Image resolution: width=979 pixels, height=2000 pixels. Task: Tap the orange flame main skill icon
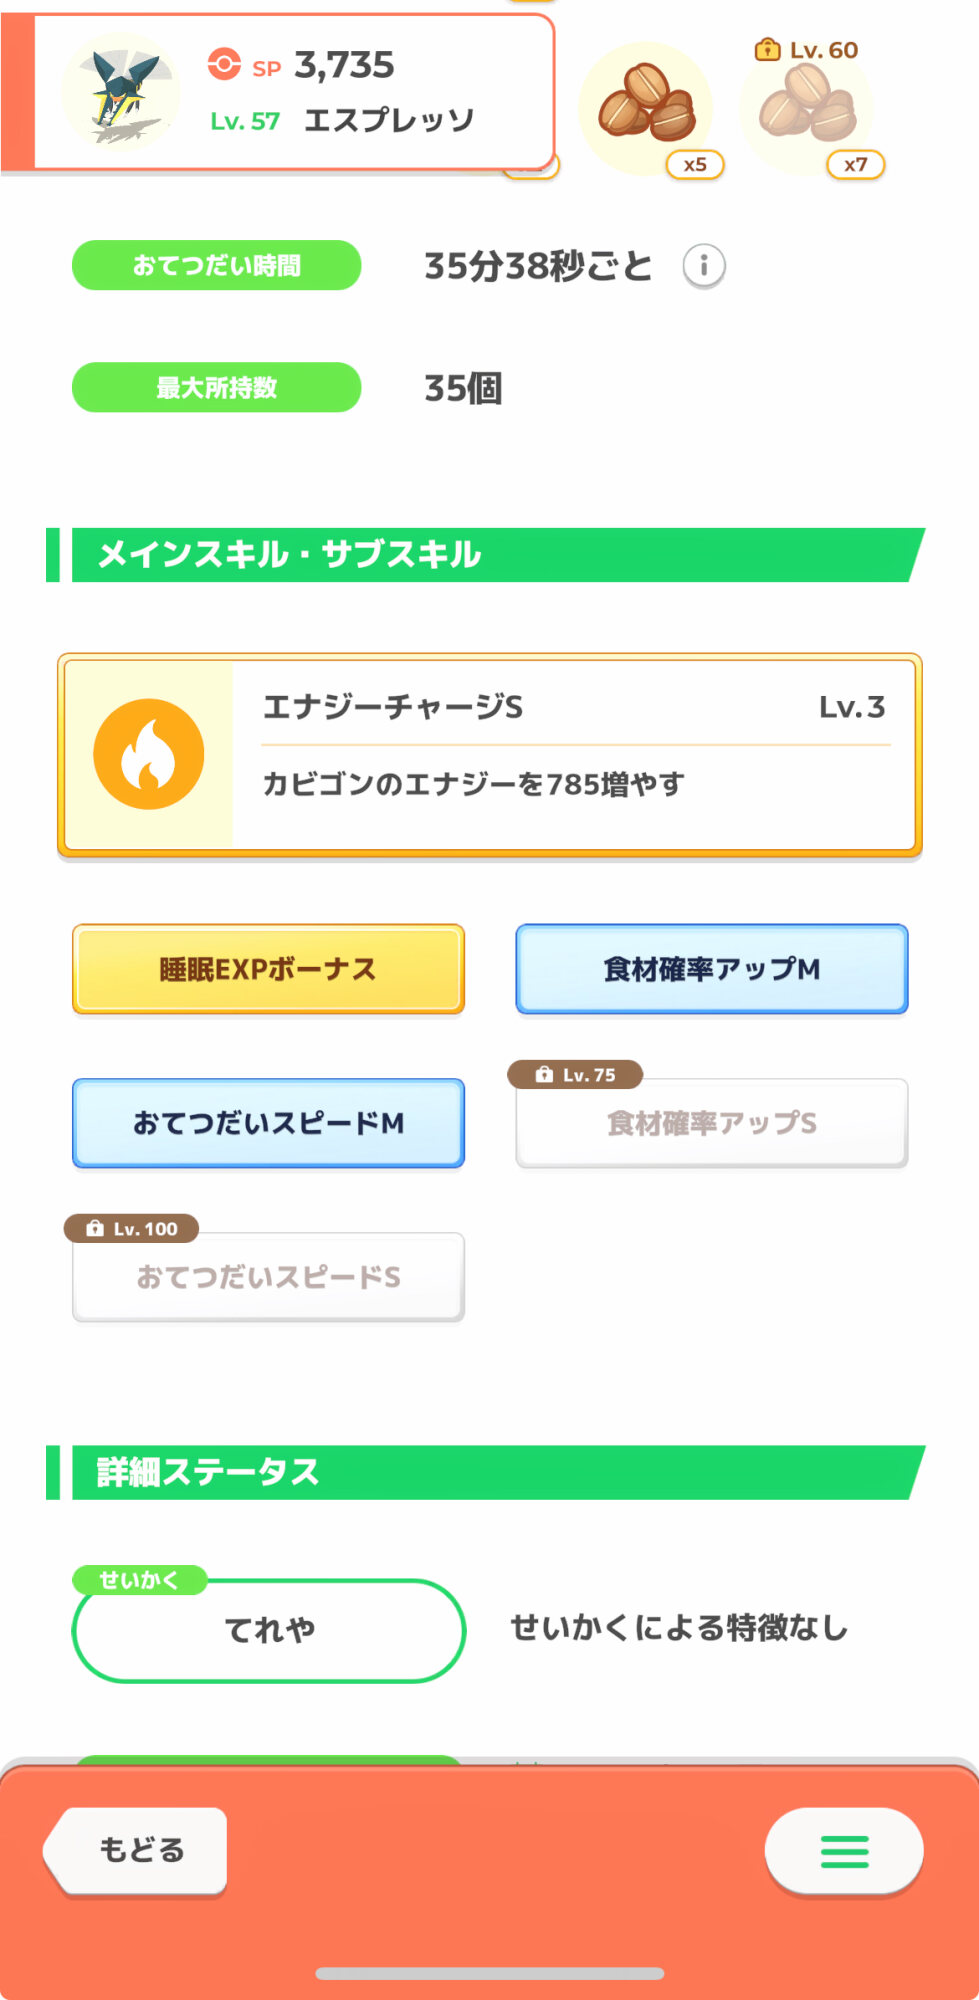(x=148, y=754)
